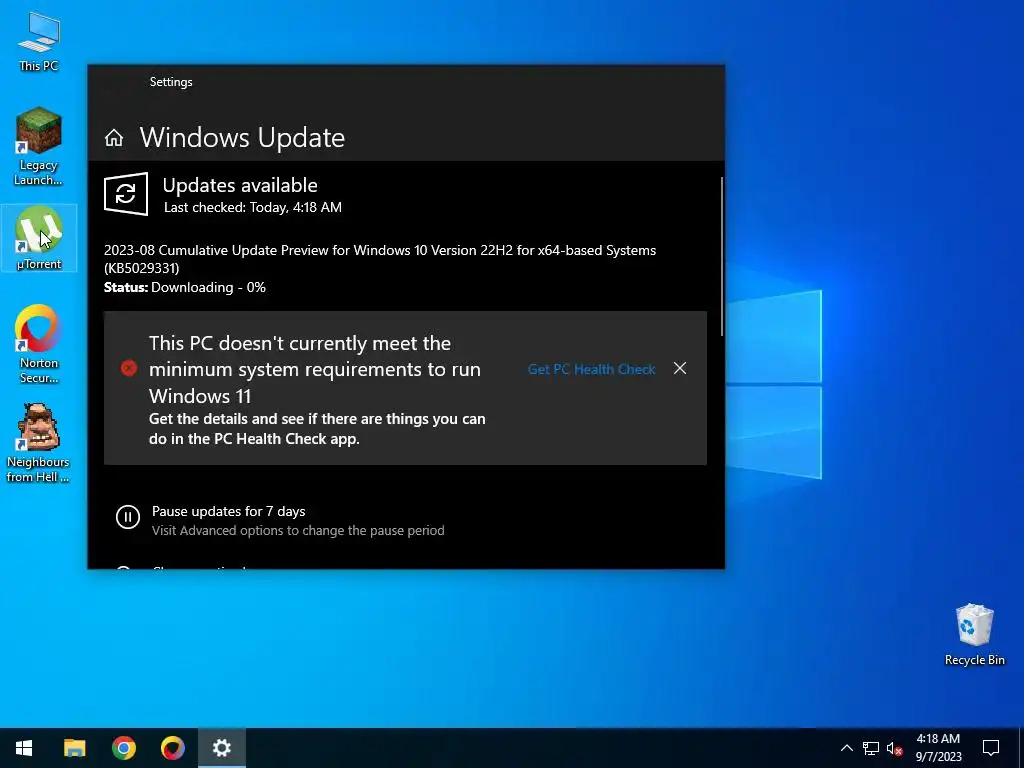Click the muted volume tray icon
This screenshot has height=768, width=1024.
[895, 748]
